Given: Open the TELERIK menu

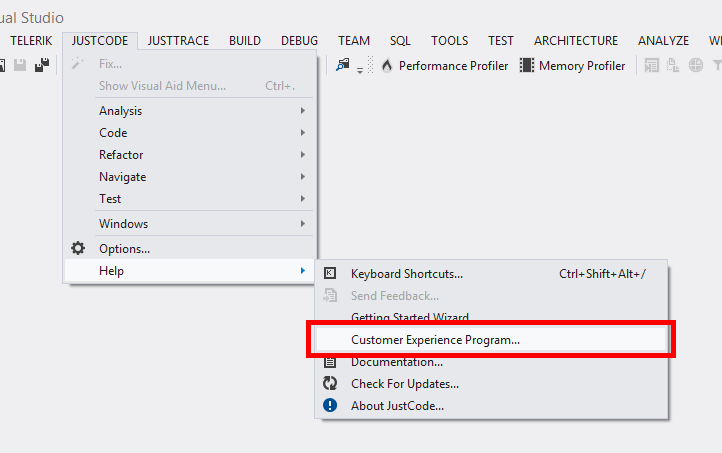Looking at the screenshot, I should click(31, 41).
